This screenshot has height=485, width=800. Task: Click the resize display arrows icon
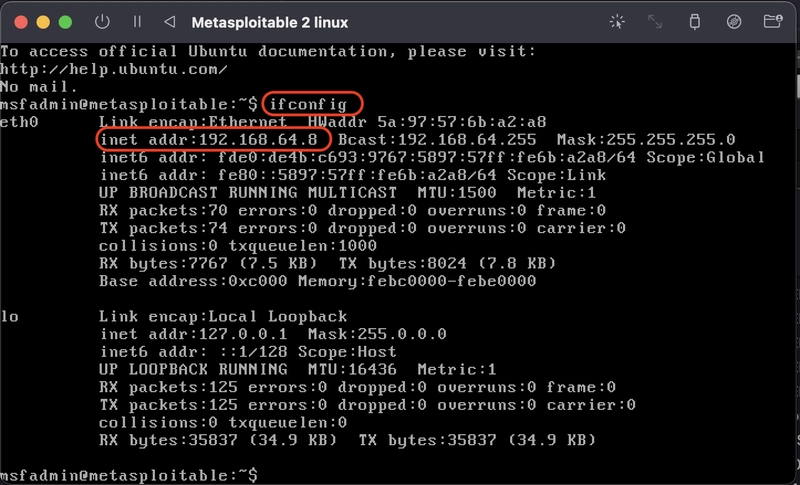tap(655, 22)
